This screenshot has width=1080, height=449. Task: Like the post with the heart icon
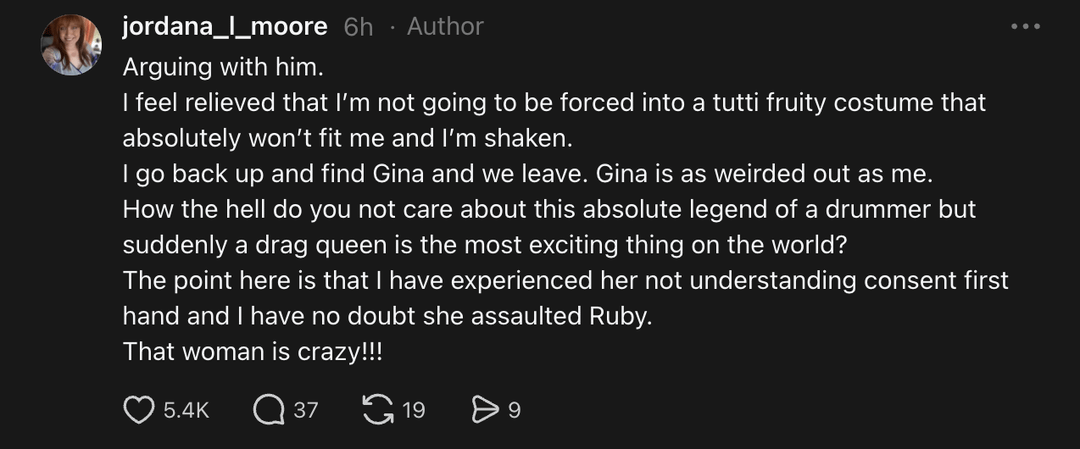(x=141, y=409)
